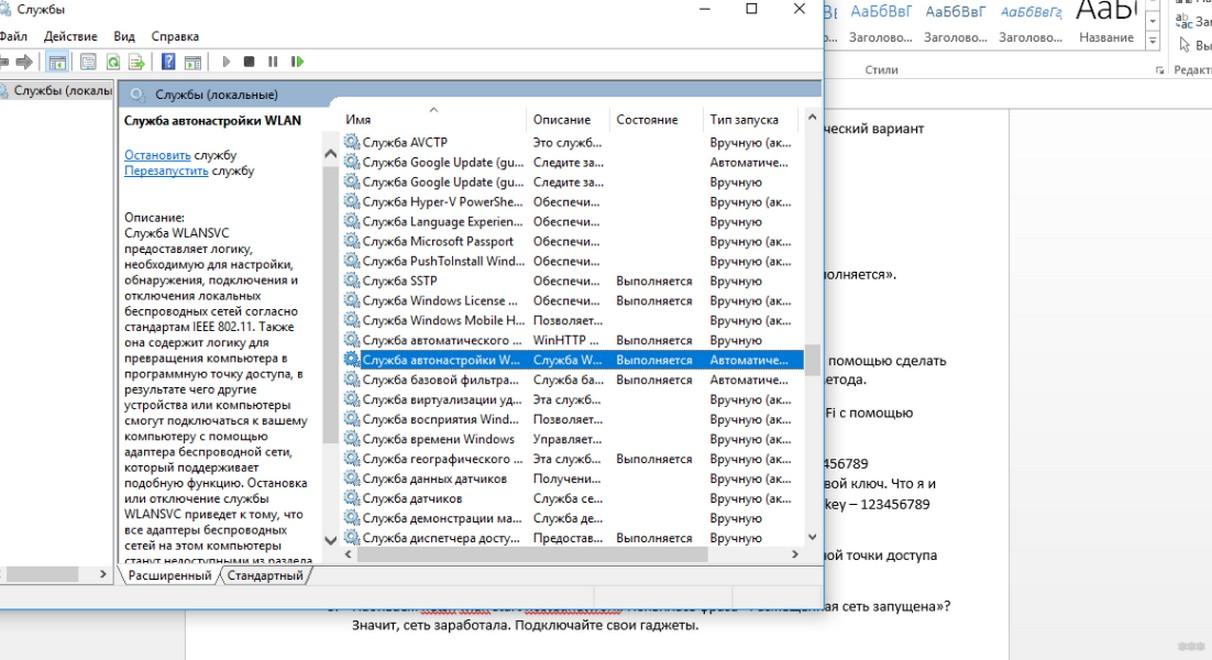Toggle the show/hide action pane toolbar icon
This screenshot has height=660, width=1212.
(x=193, y=62)
